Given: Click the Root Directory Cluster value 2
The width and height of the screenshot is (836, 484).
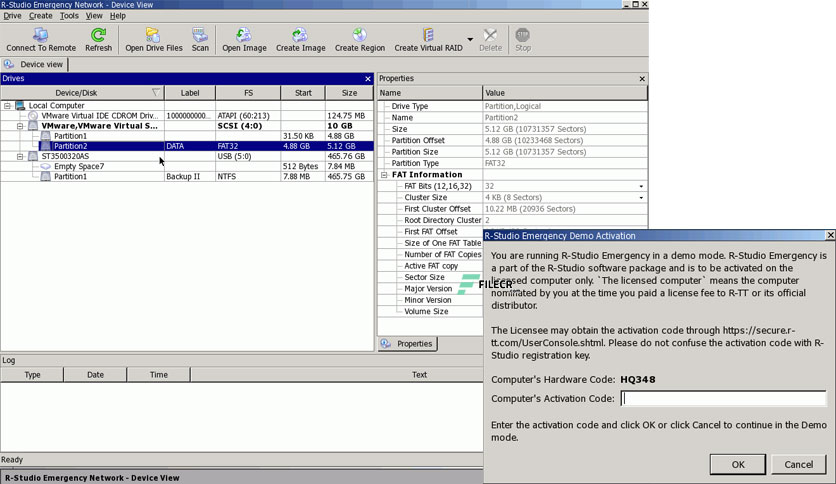Looking at the screenshot, I should tap(487, 220).
